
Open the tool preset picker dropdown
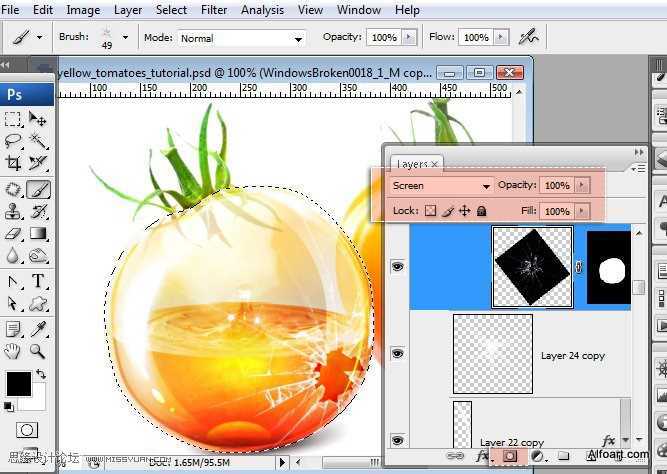[x=40, y=38]
